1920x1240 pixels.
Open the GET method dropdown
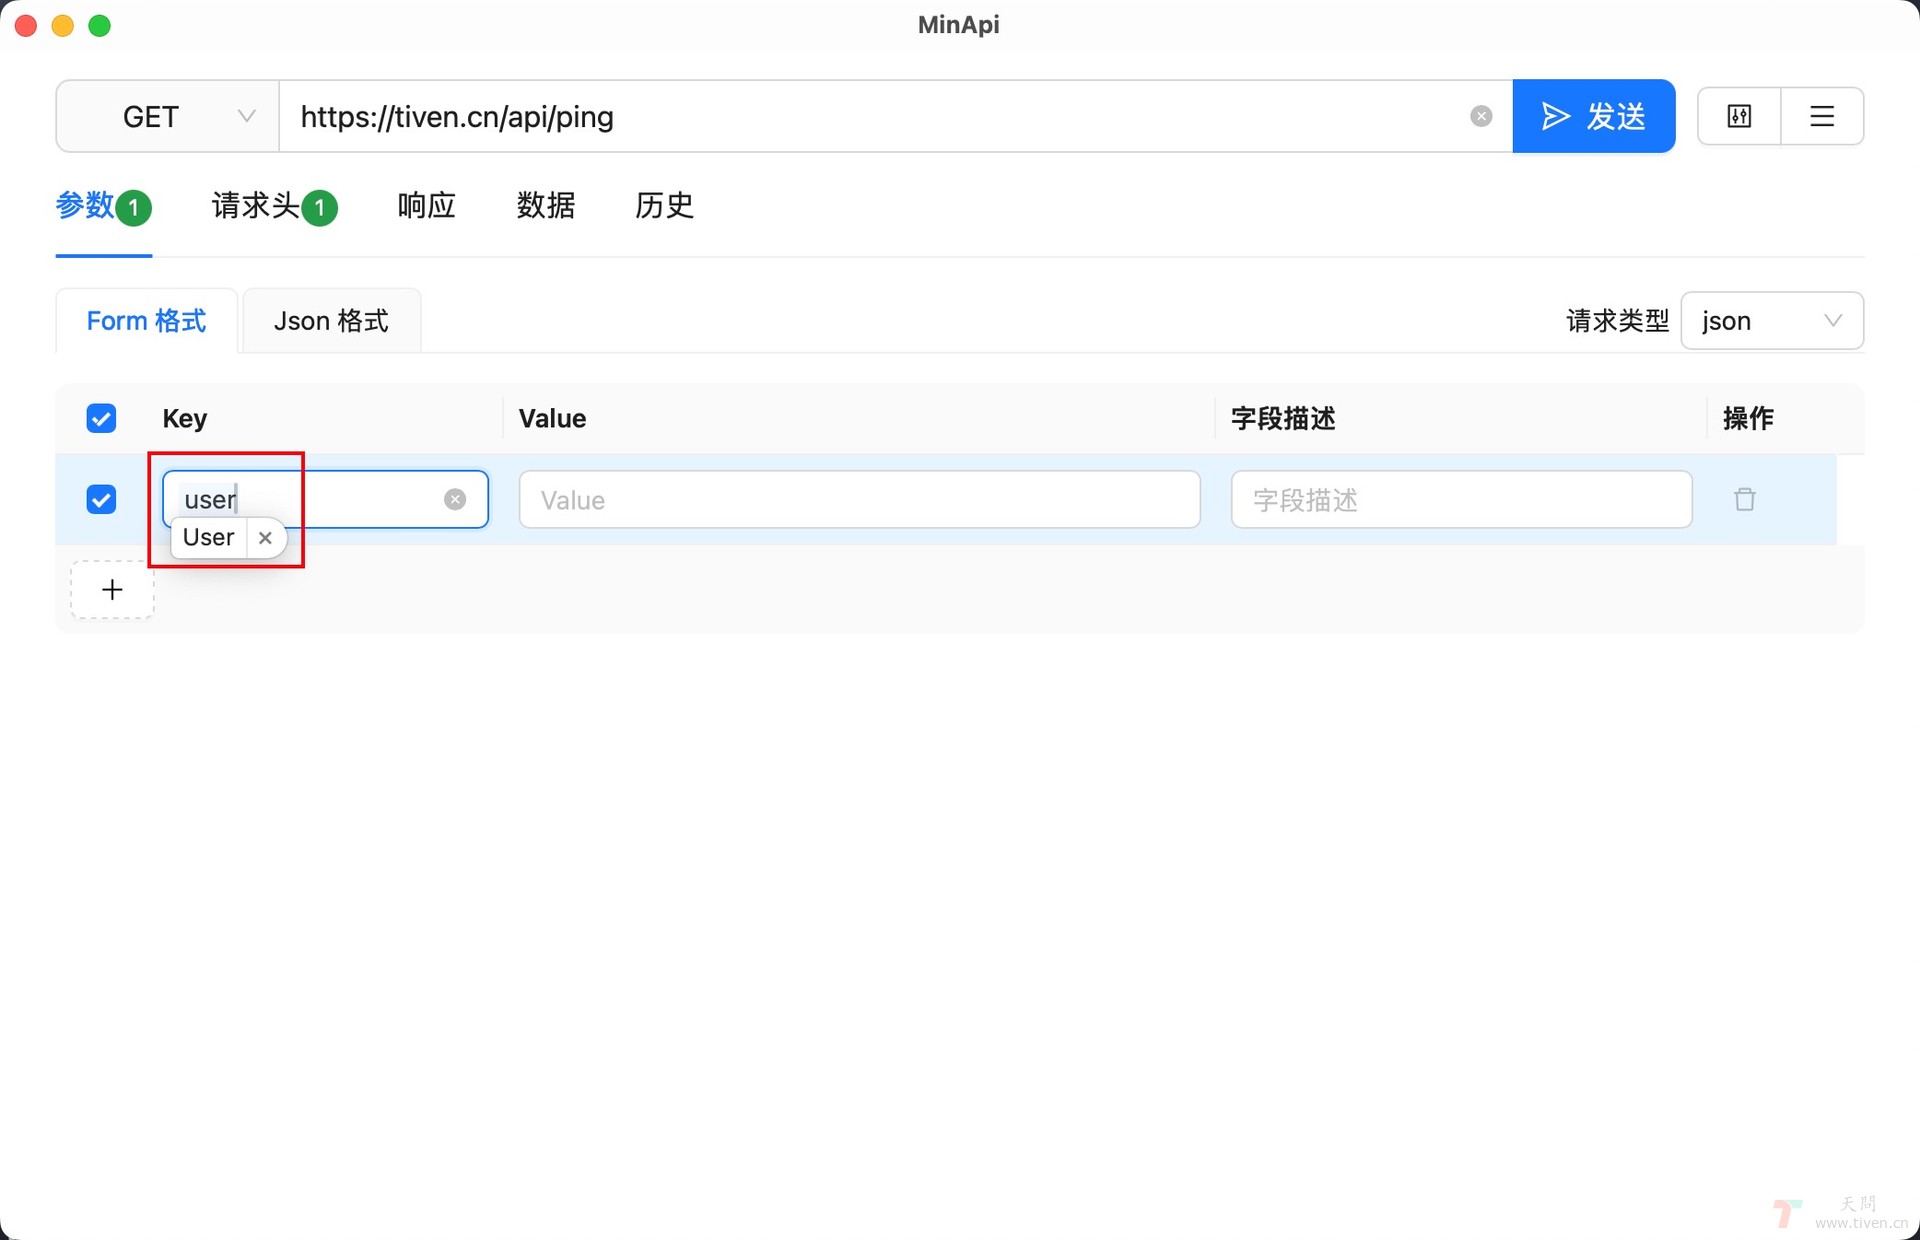click(168, 117)
